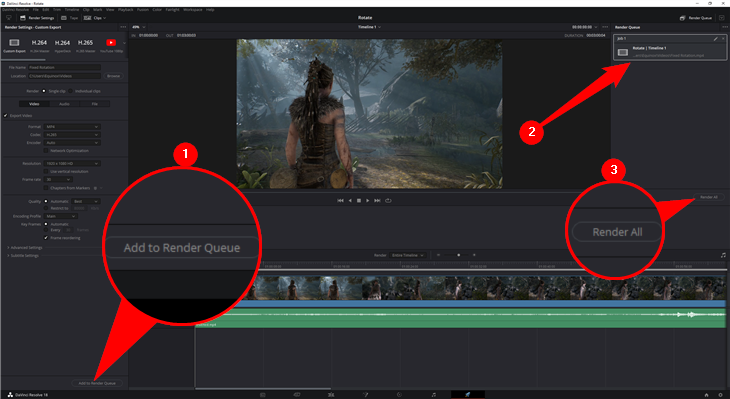Viewport: 730px width, 399px height.
Task: Open the quality Best dropdown
Action: pyautogui.click(x=86, y=202)
